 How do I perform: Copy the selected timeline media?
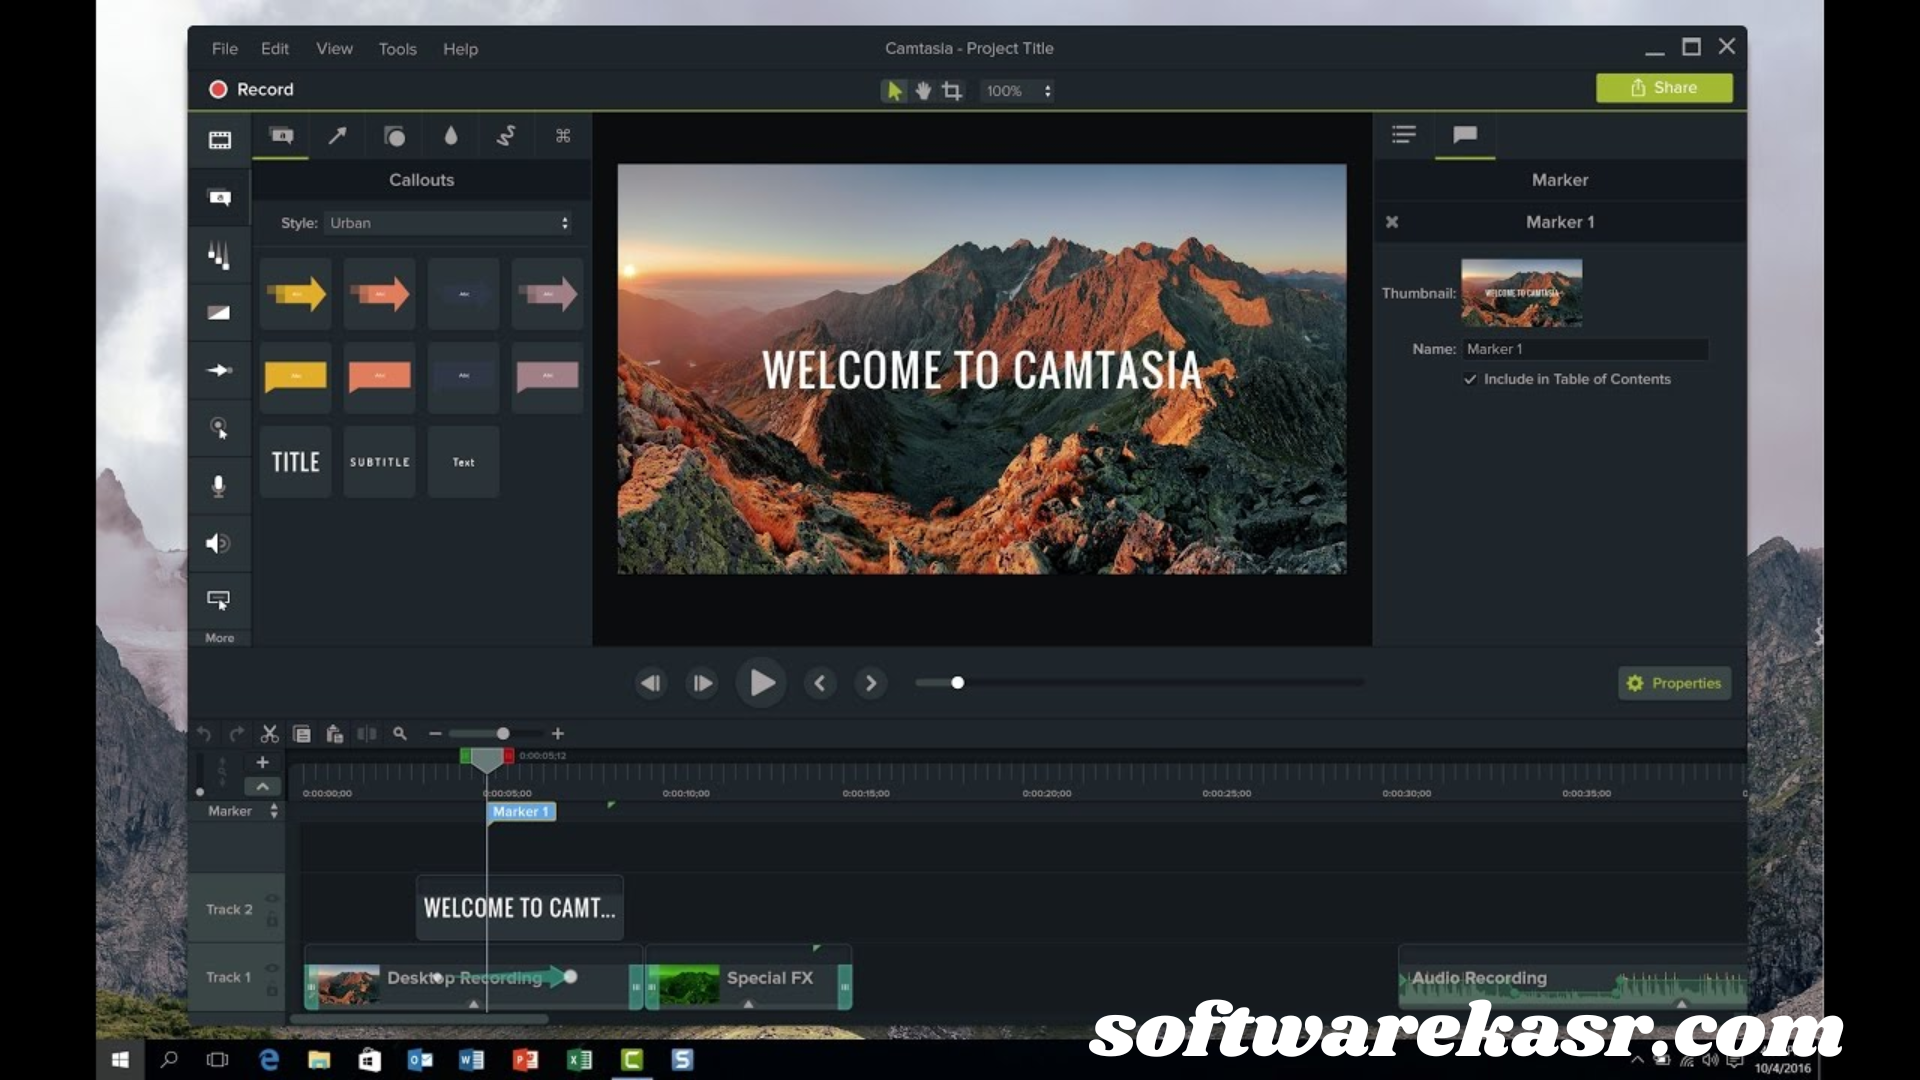click(x=302, y=734)
